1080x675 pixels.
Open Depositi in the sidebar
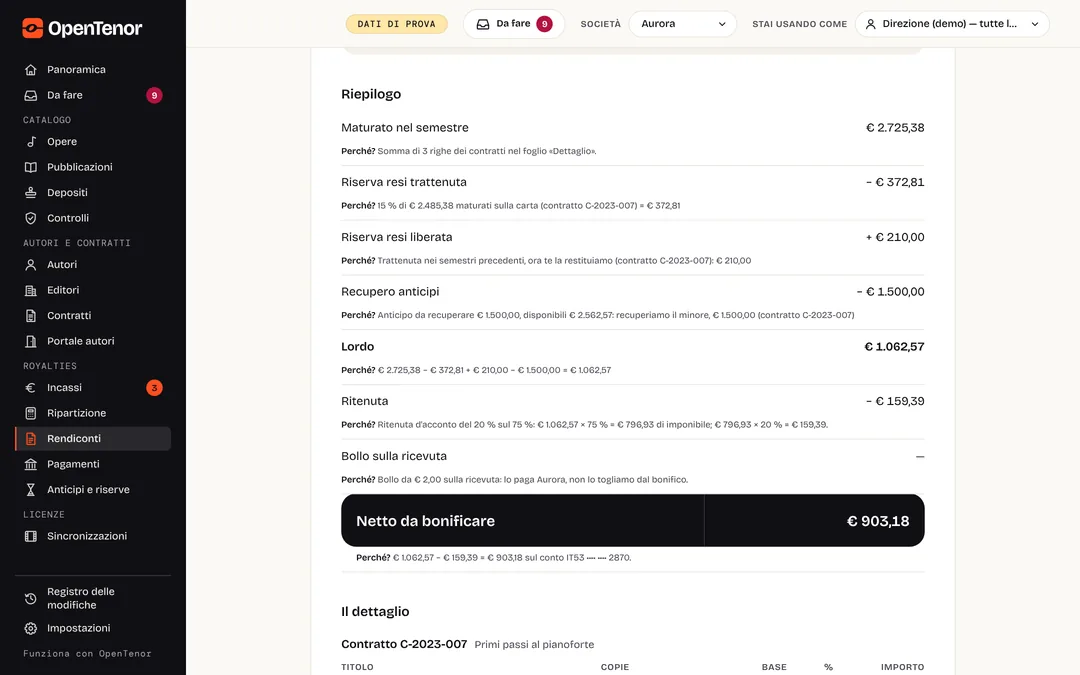[x=93, y=192]
